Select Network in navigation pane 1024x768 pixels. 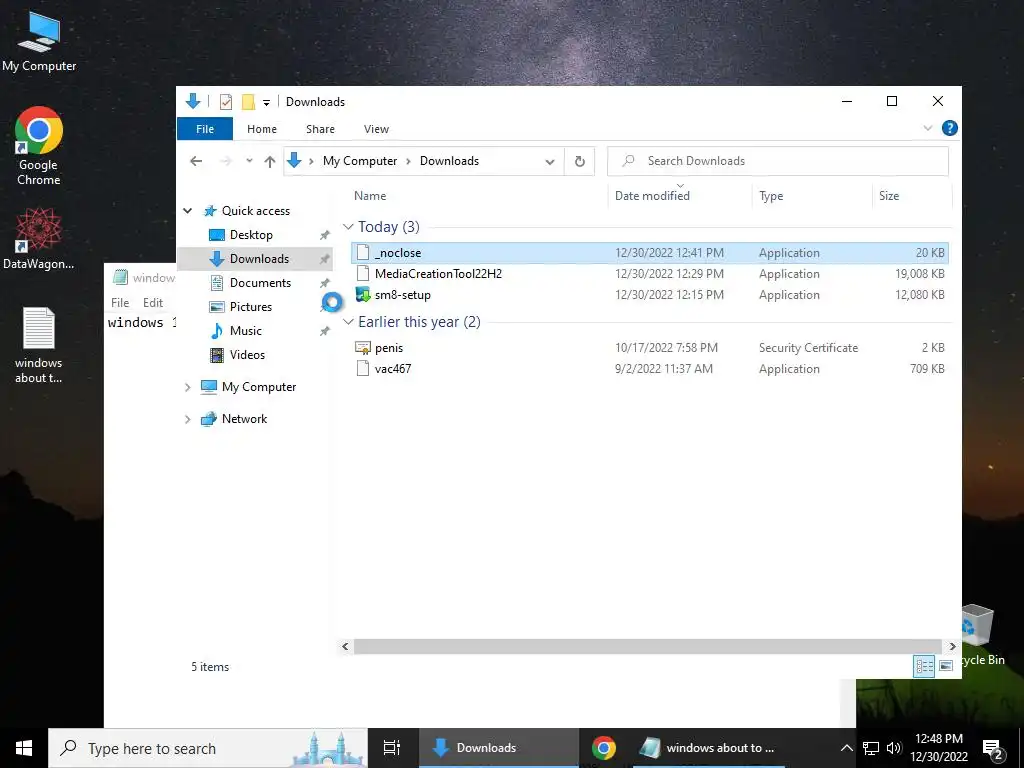(244, 419)
